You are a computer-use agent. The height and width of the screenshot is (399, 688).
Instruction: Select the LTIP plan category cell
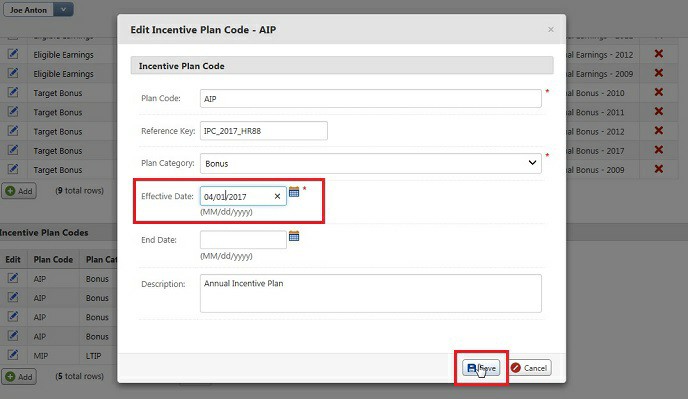[93, 356]
